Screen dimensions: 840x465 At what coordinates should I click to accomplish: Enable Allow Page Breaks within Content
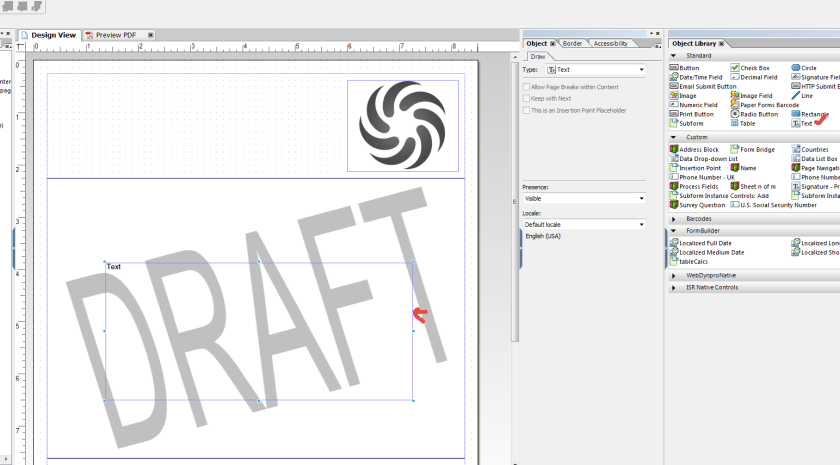click(527, 88)
